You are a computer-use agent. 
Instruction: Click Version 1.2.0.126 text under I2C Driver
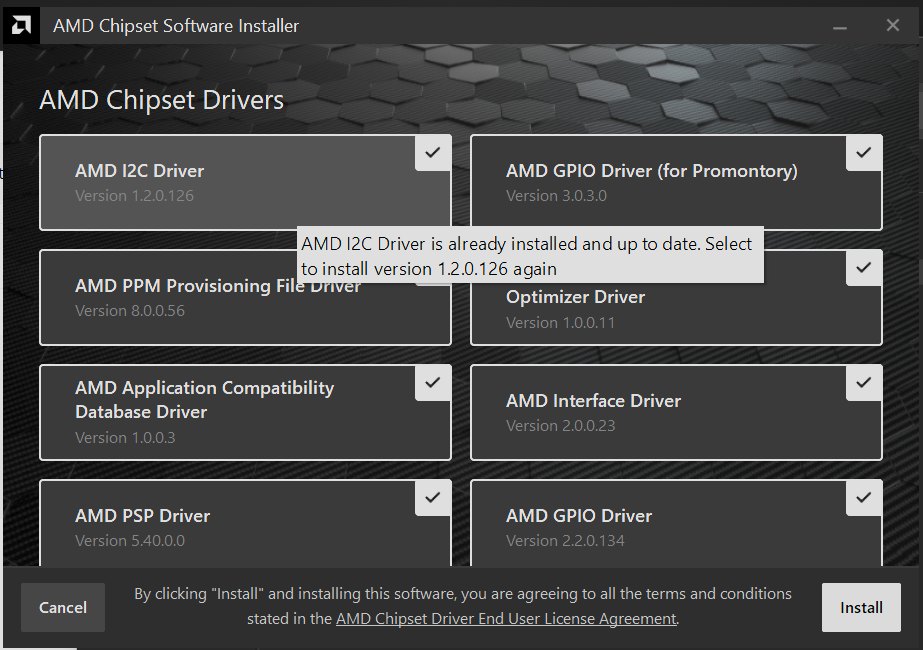click(134, 195)
